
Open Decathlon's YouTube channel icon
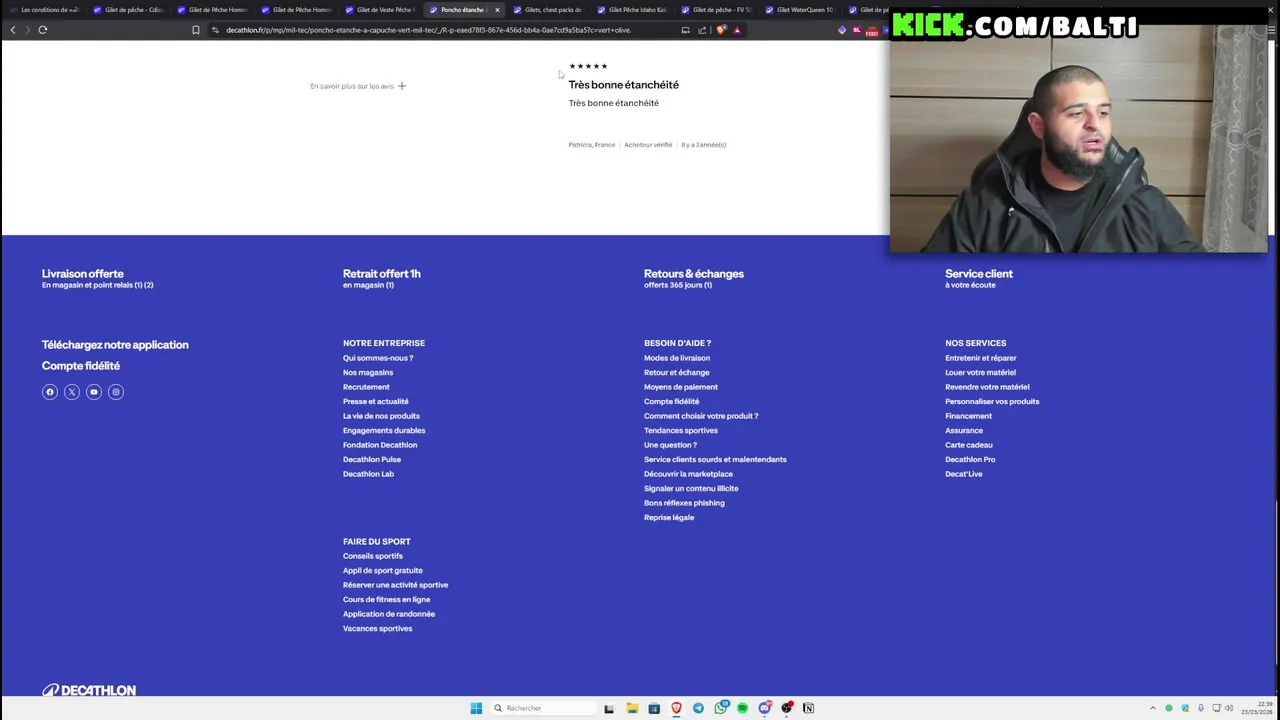click(94, 392)
